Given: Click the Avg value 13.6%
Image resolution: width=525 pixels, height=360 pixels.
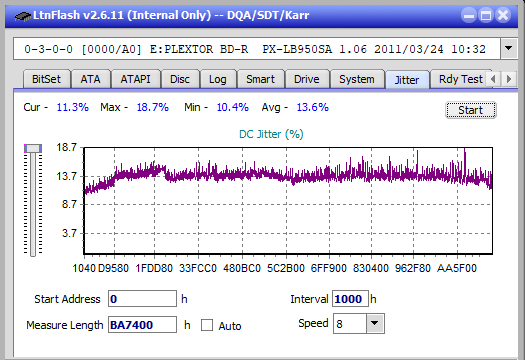Looking at the screenshot, I should (x=313, y=107).
